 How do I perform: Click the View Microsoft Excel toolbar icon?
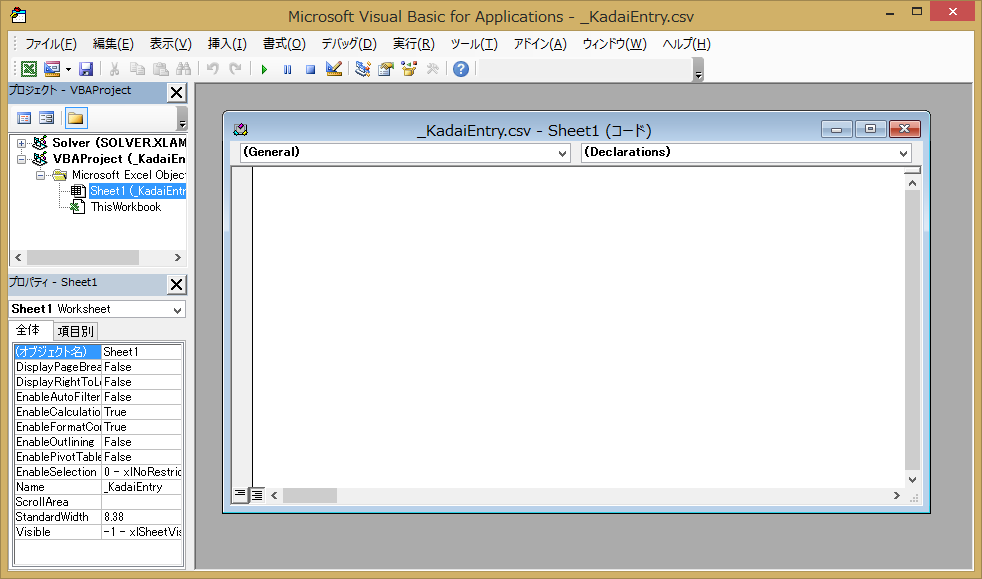tap(29, 69)
